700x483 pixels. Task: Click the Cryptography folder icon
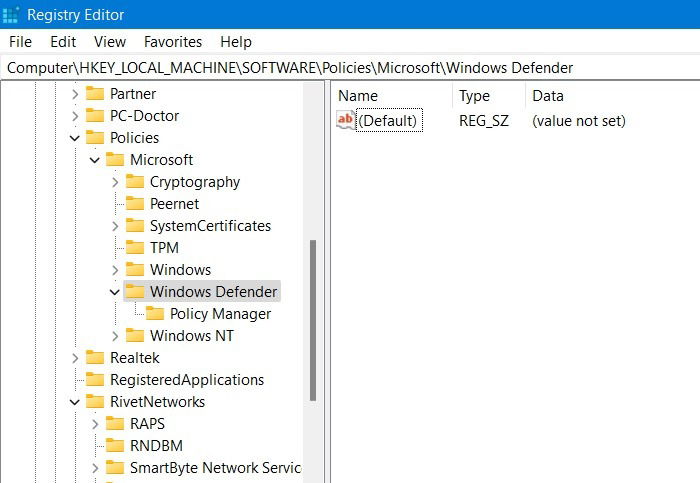[x=135, y=182]
